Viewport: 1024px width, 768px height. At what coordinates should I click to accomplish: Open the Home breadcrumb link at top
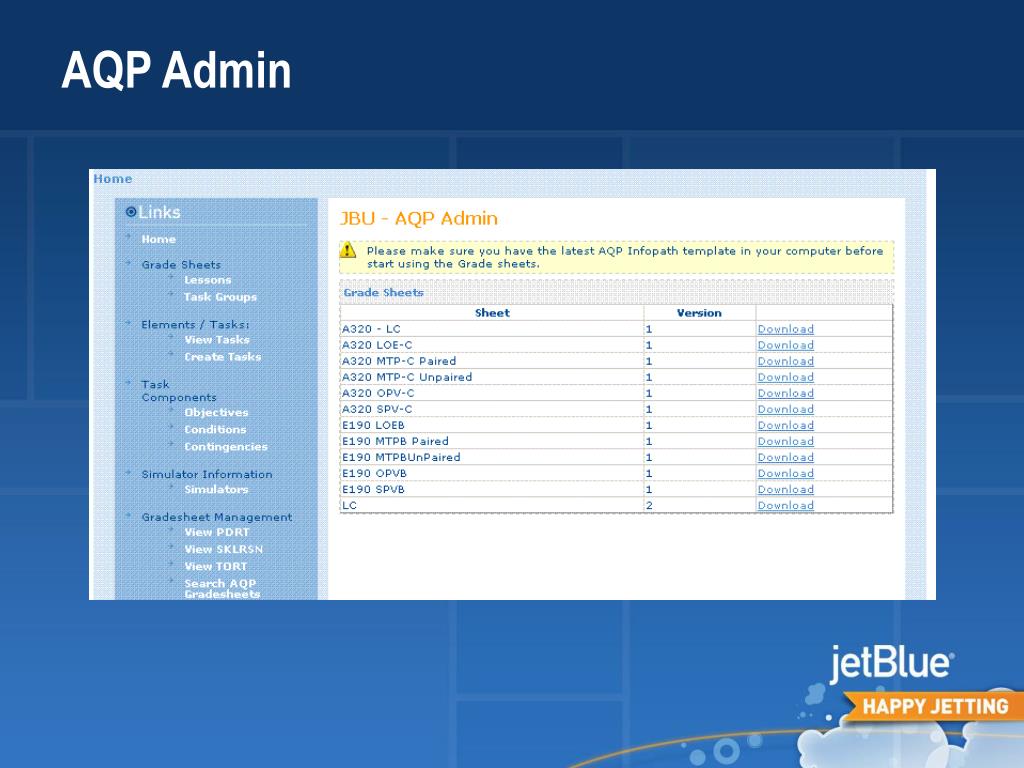(112, 178)
